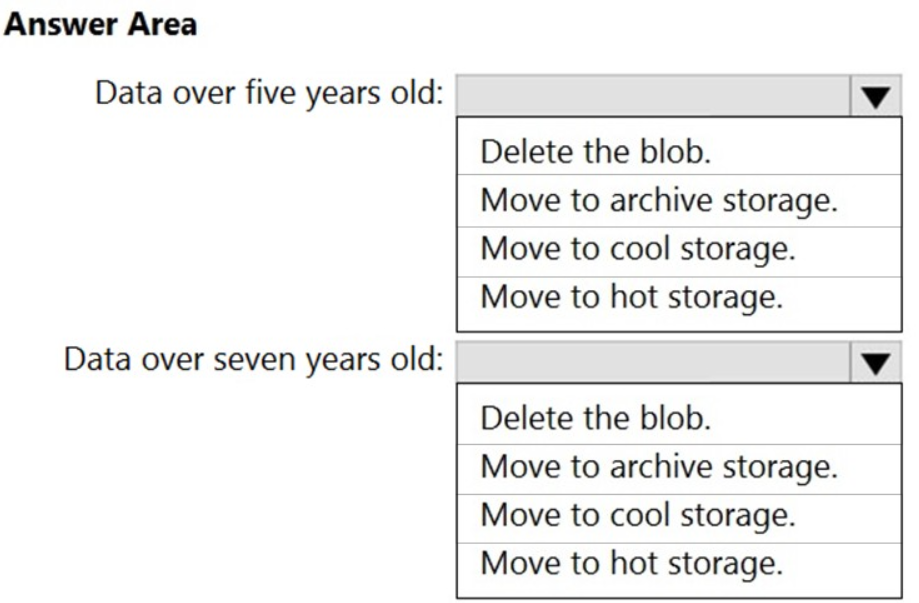Choose 'Delete the blob.' under five years old

tap(597, 152)
